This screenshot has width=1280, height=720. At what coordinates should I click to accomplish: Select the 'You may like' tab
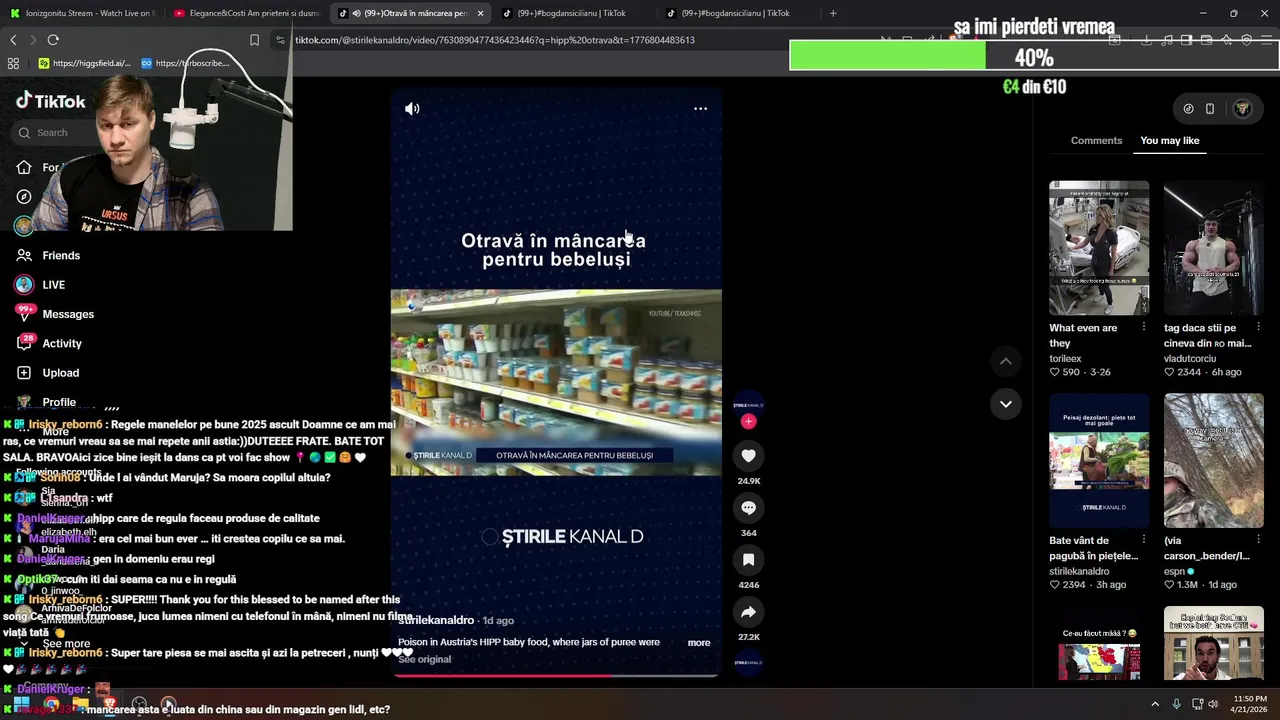pos(1169,140)
